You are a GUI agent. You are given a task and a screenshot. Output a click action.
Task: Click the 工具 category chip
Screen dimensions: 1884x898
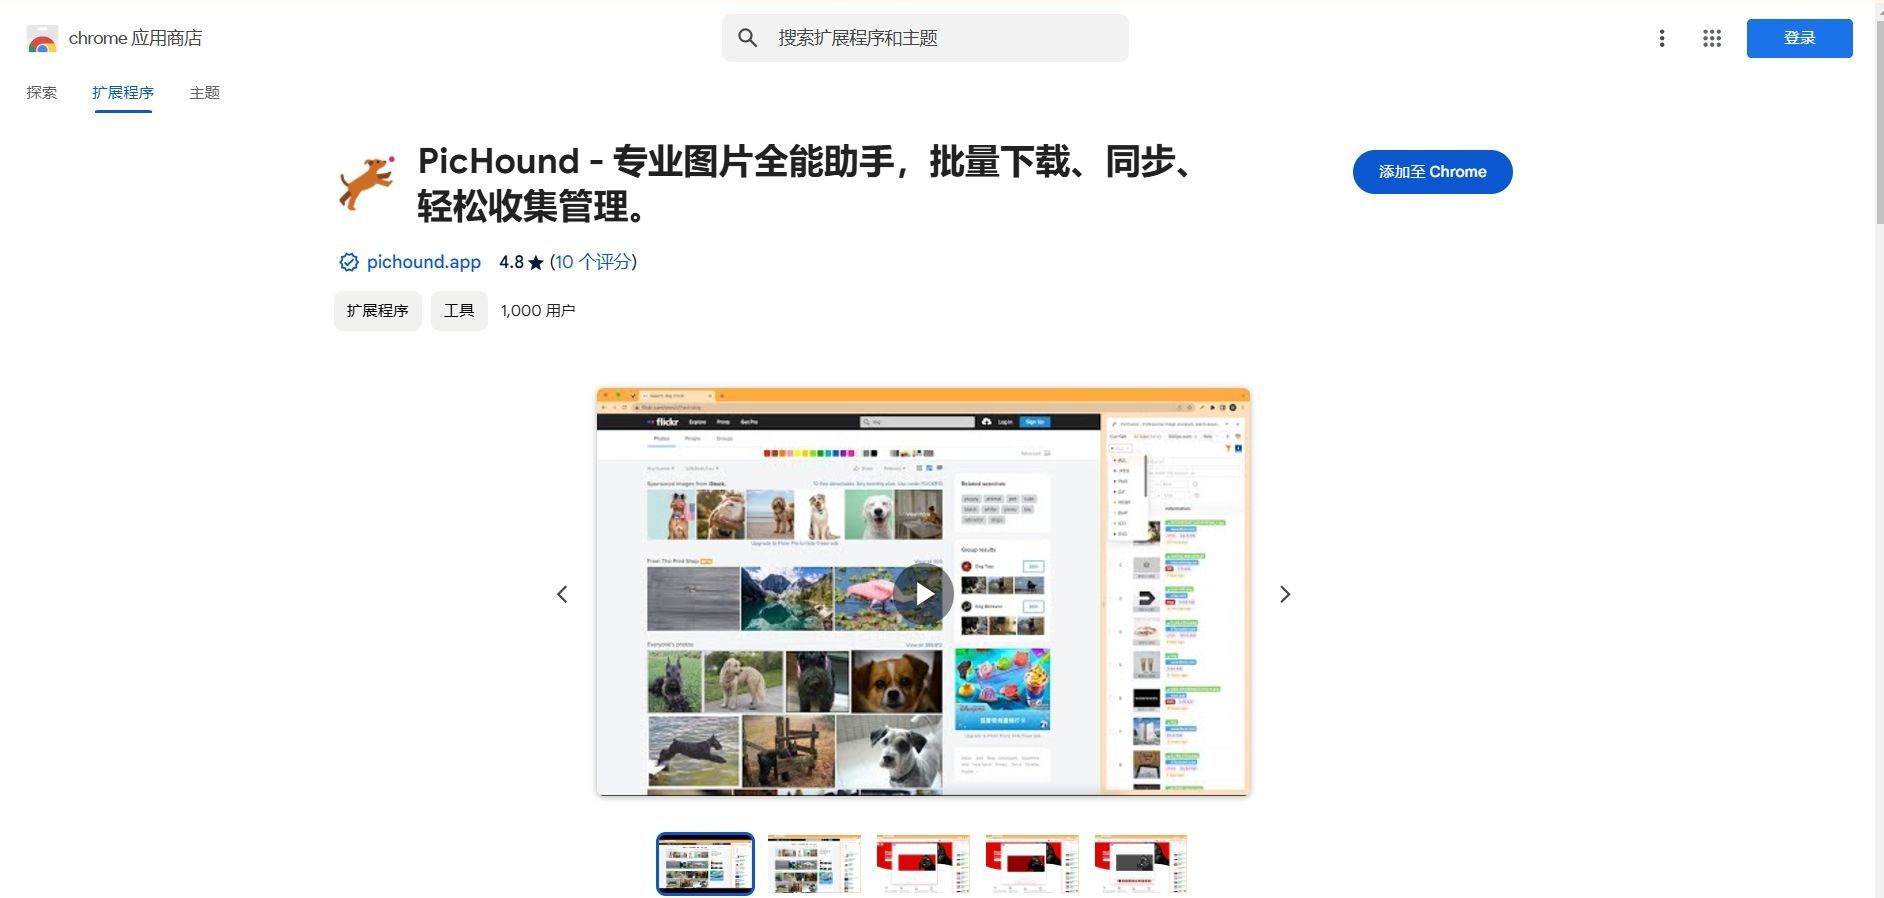pos(459,311)
